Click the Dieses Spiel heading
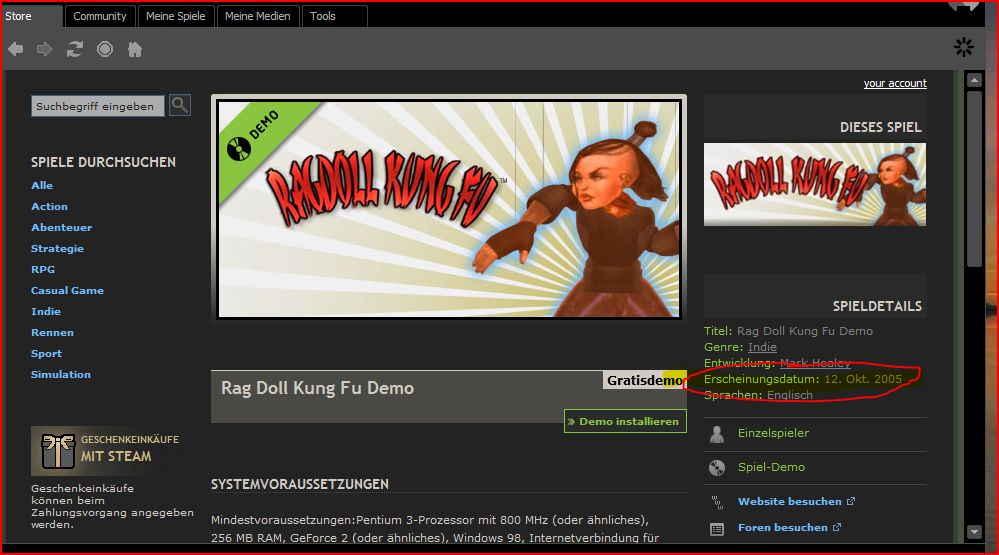This screenshot has width=999, height=555. 880,127
